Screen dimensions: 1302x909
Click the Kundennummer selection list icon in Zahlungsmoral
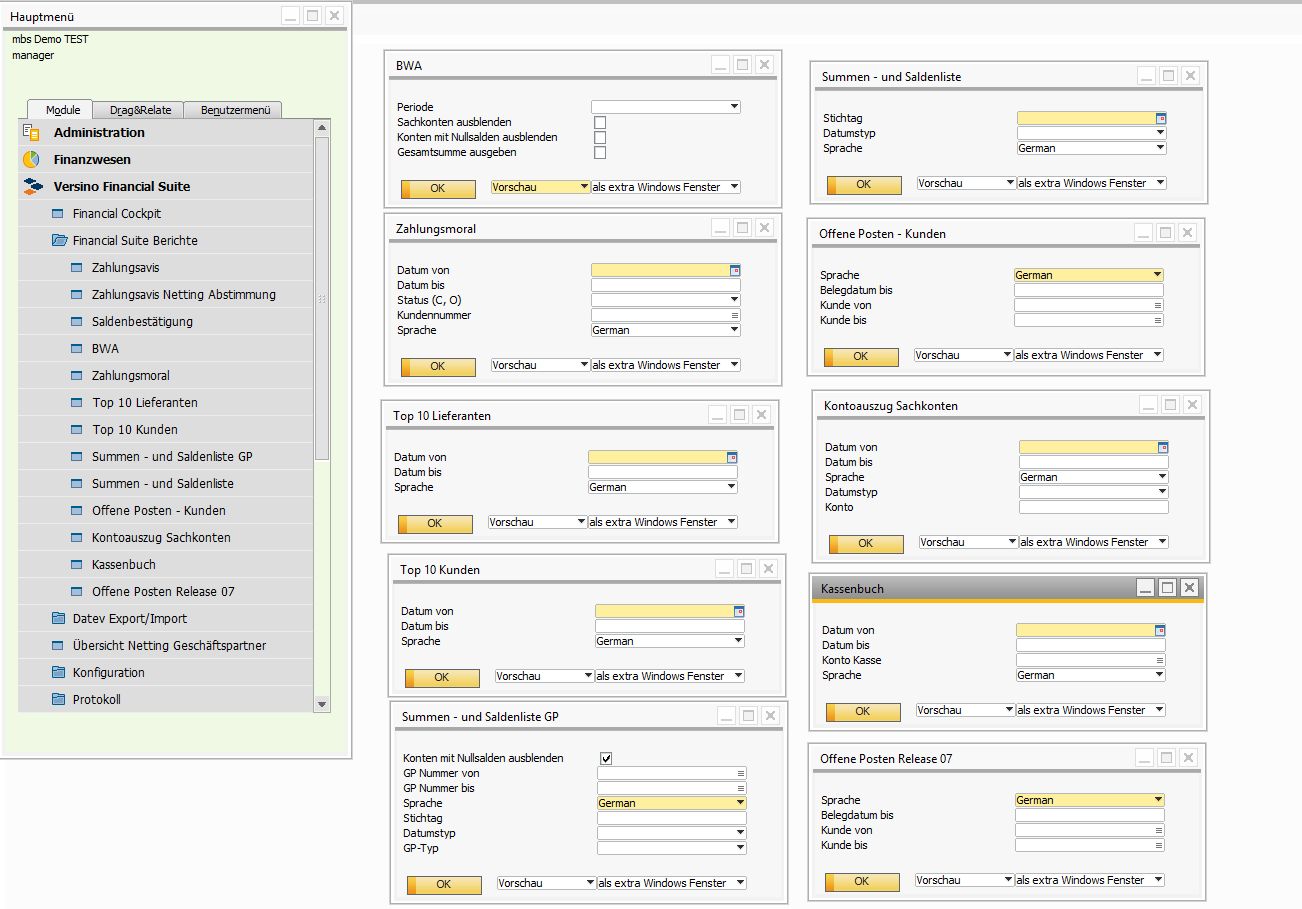point(735,315)
